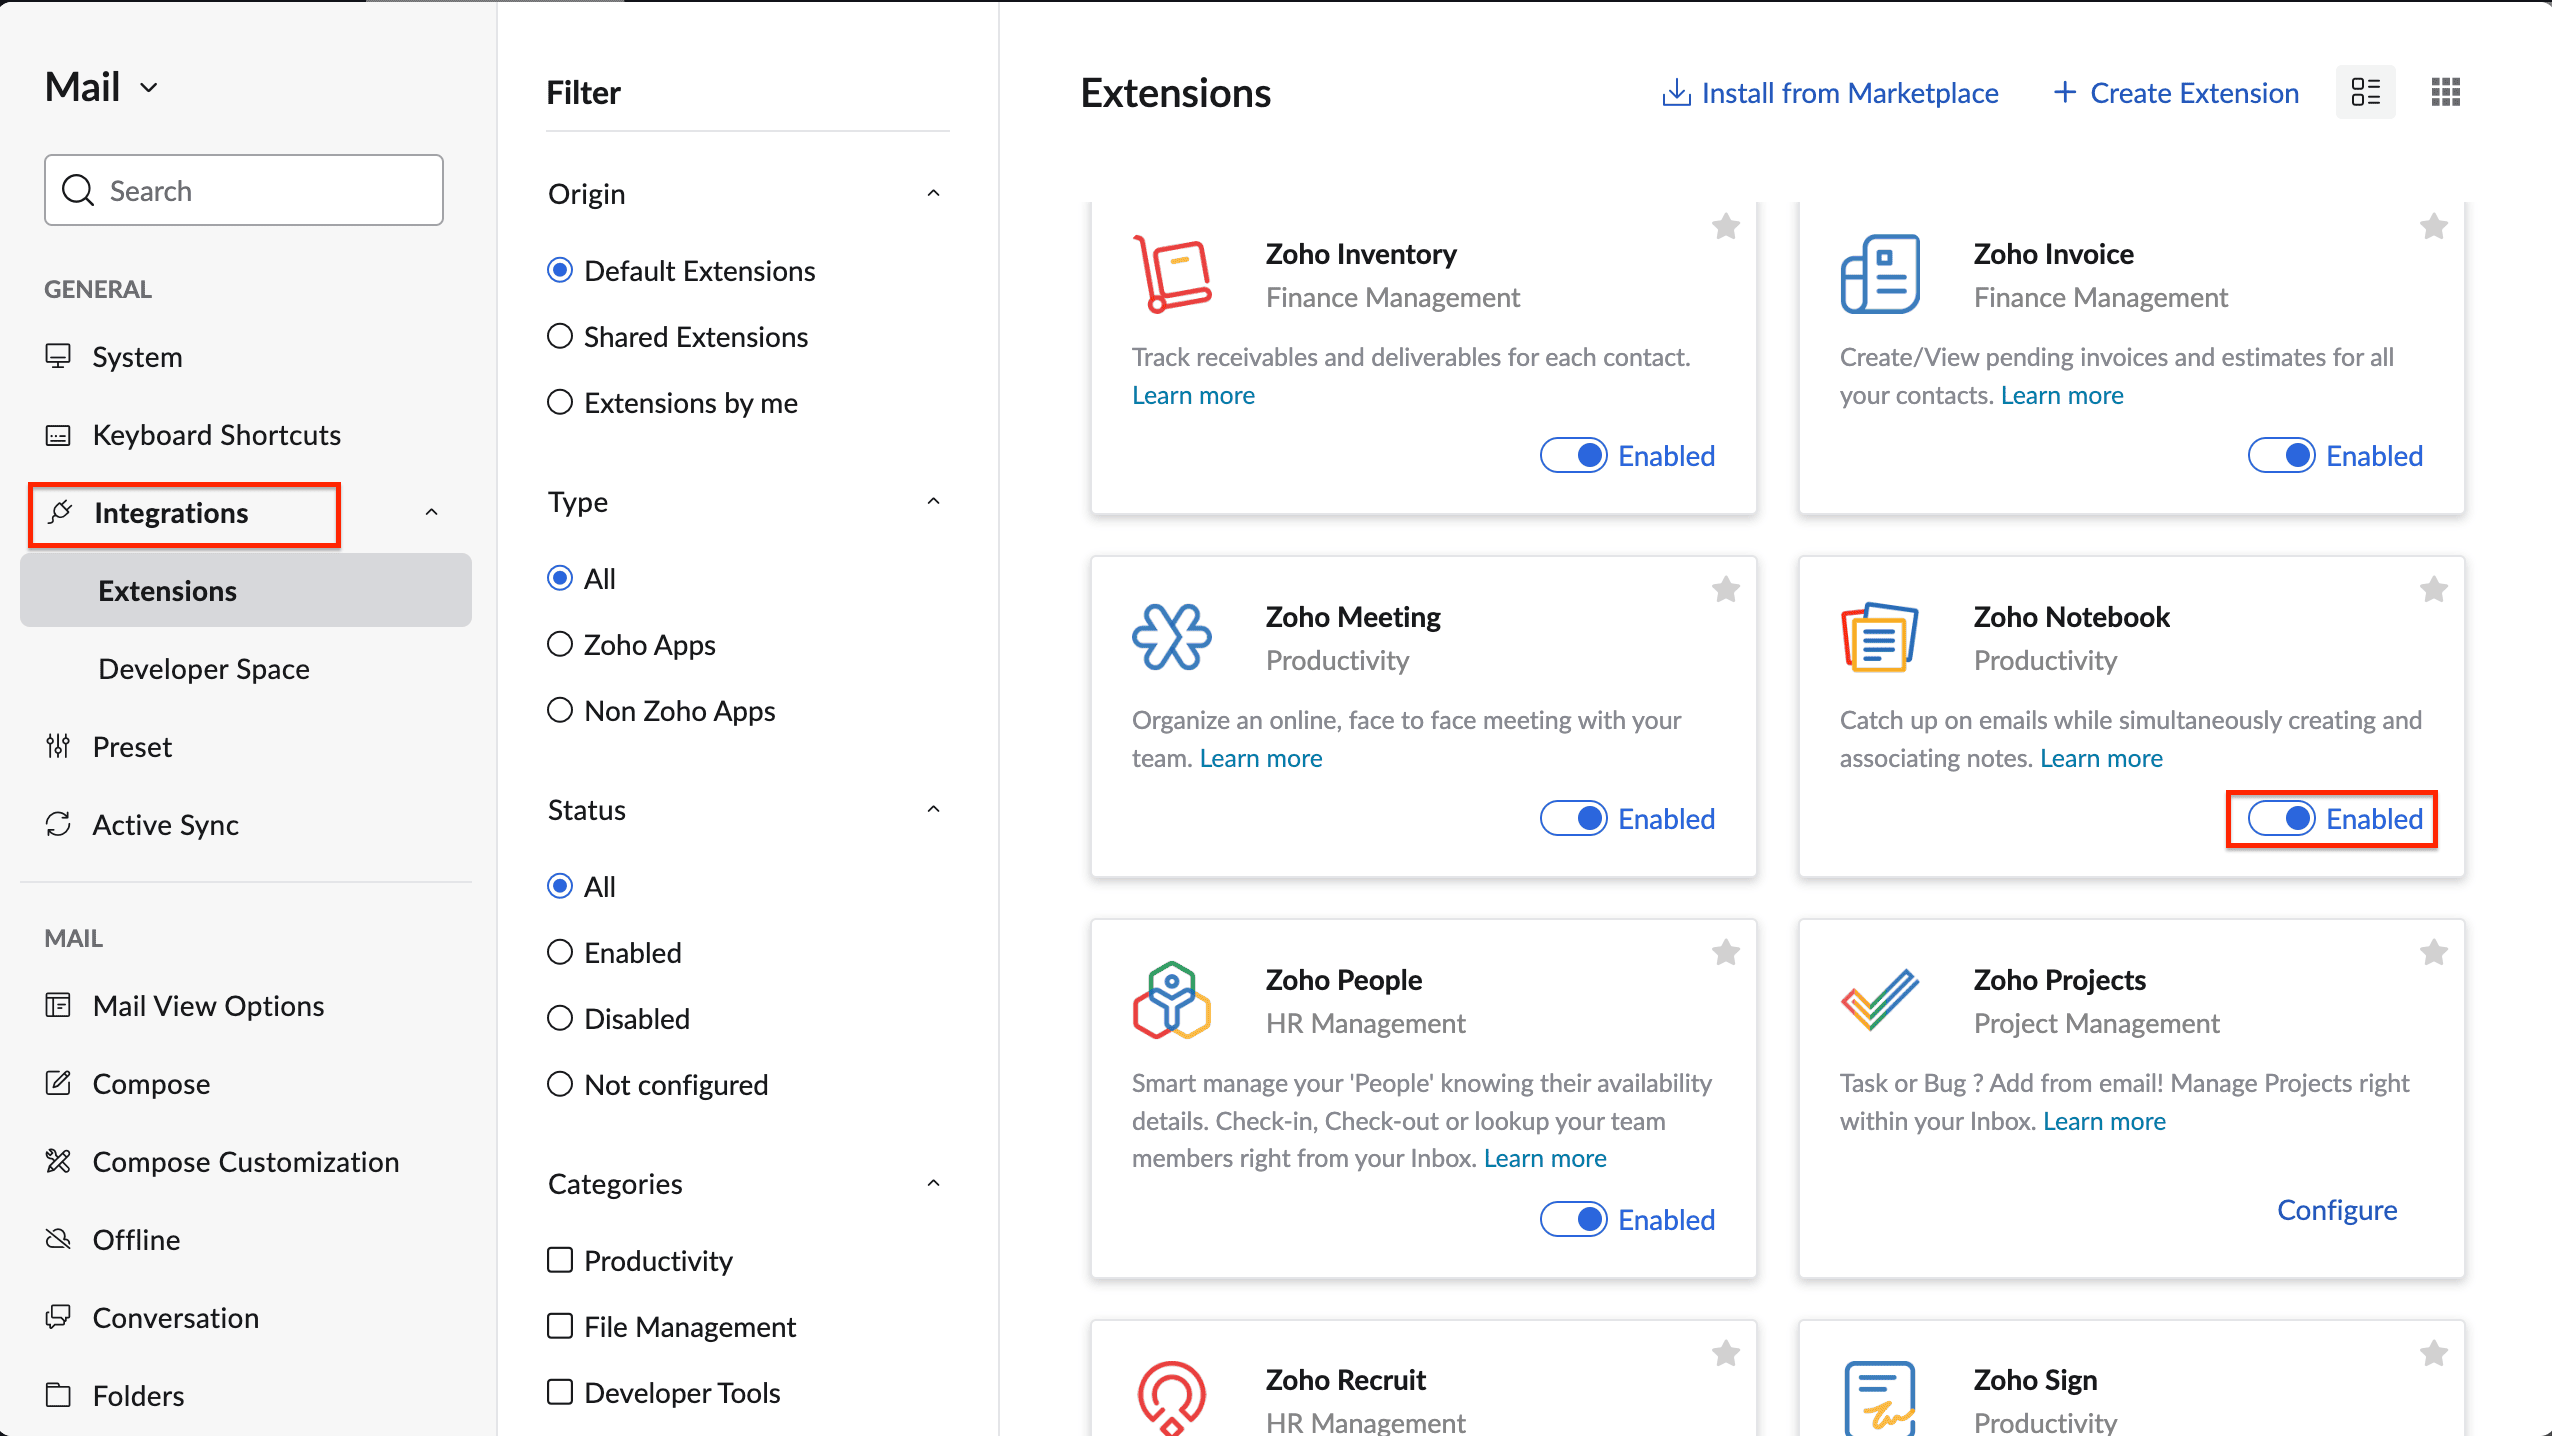Favorite Zoho Notebook with star icon
2552x1436 pixels.
(x=2433, y=590)
